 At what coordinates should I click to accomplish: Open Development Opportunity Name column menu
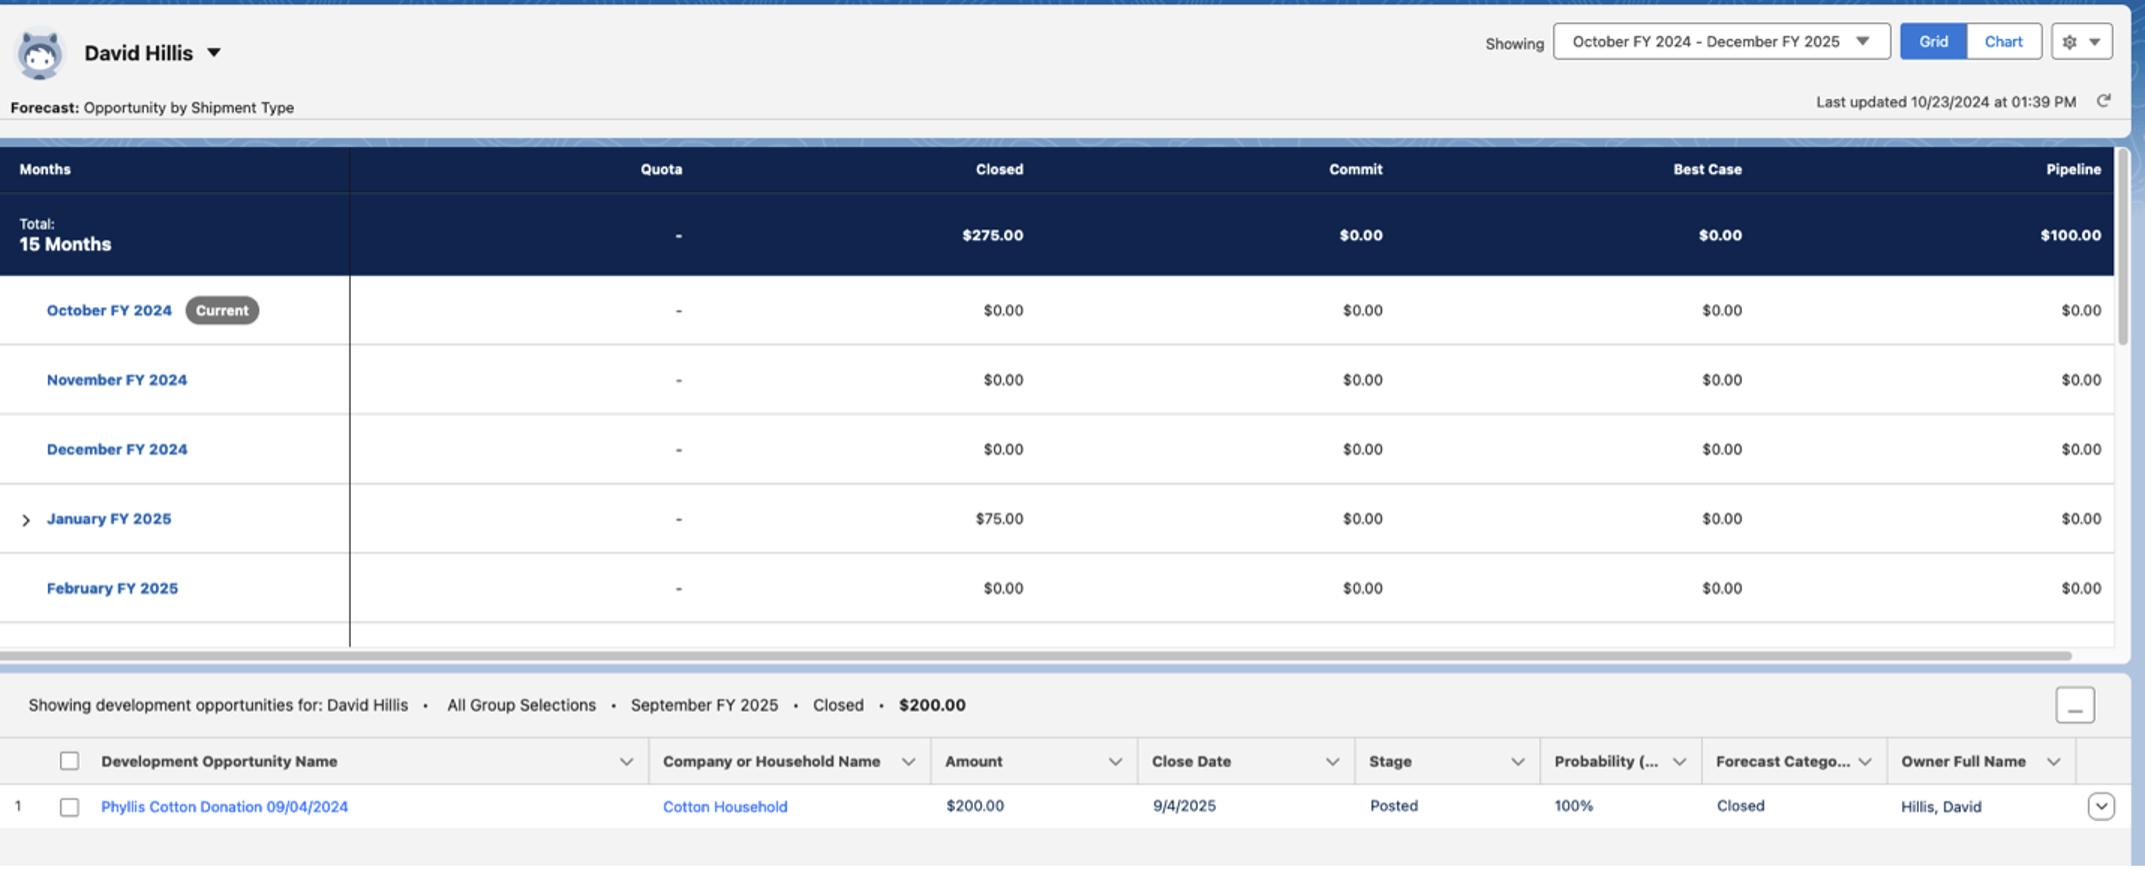pos(626,762)
